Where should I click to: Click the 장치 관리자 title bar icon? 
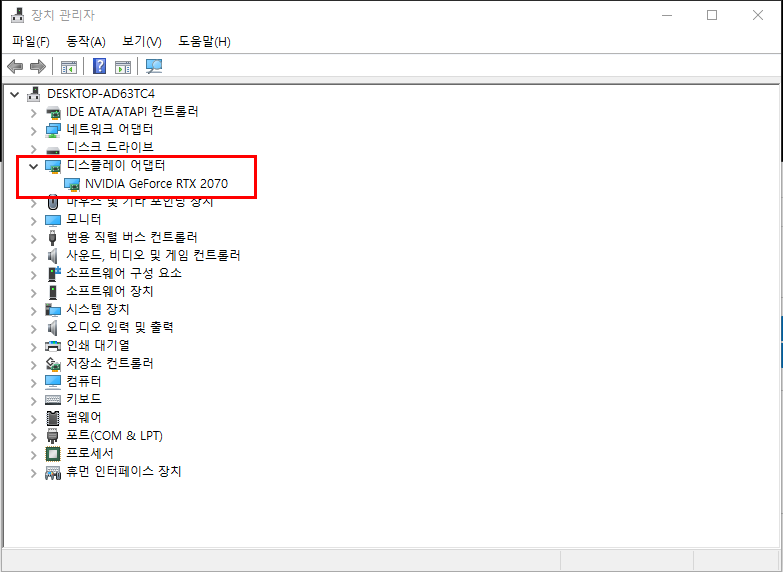pos(17,15)
